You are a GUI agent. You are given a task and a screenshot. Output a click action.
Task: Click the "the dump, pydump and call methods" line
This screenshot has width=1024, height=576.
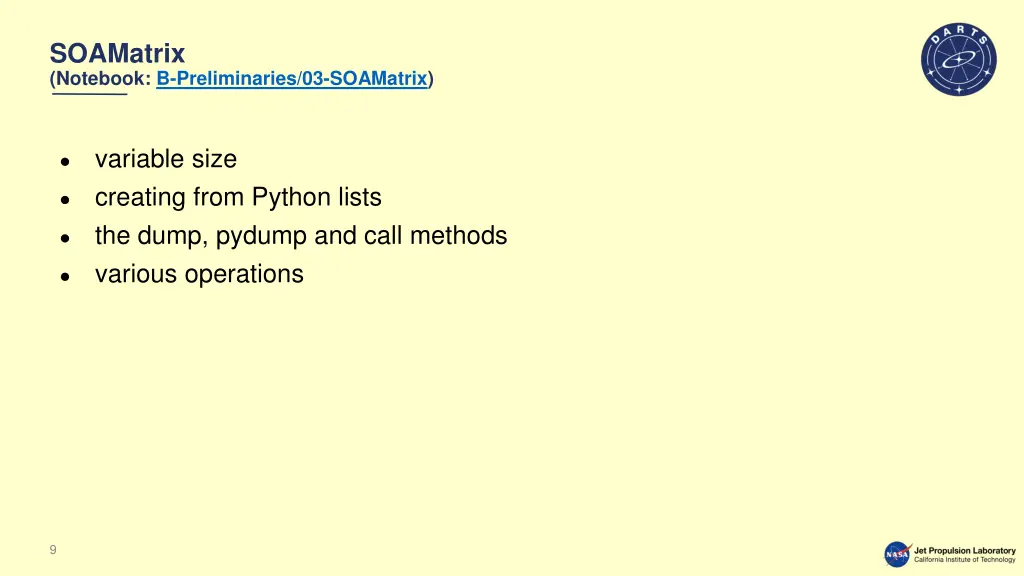click(301, 236)
